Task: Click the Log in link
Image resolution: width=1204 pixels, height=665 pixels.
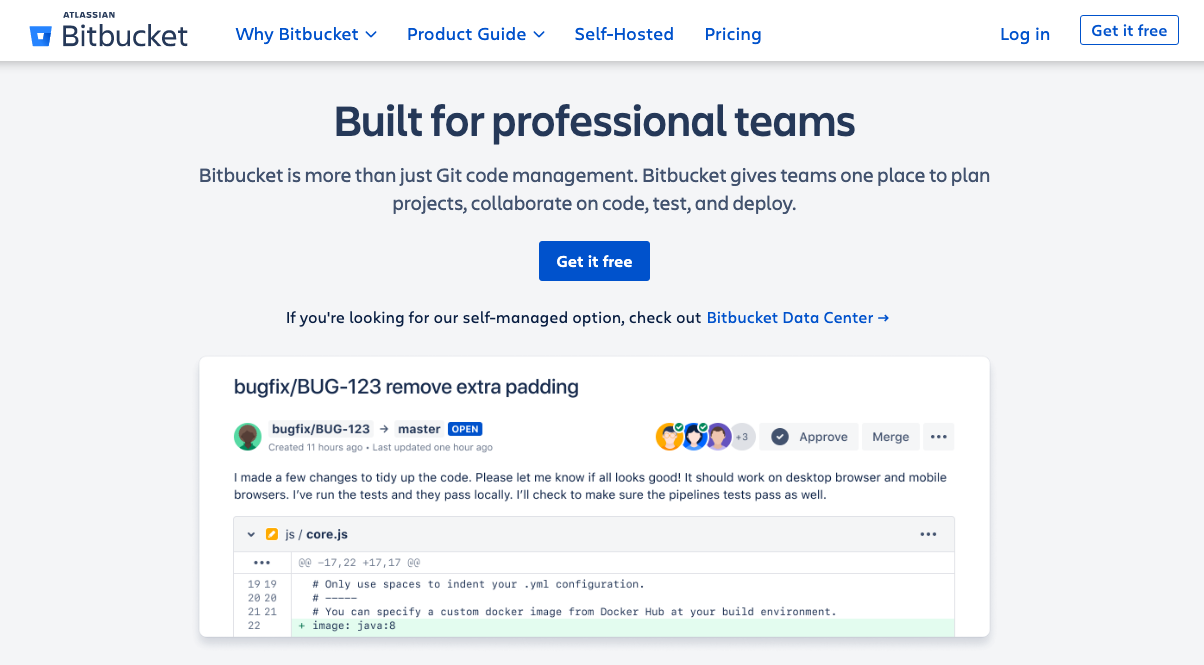Action: click(1025, 34)
